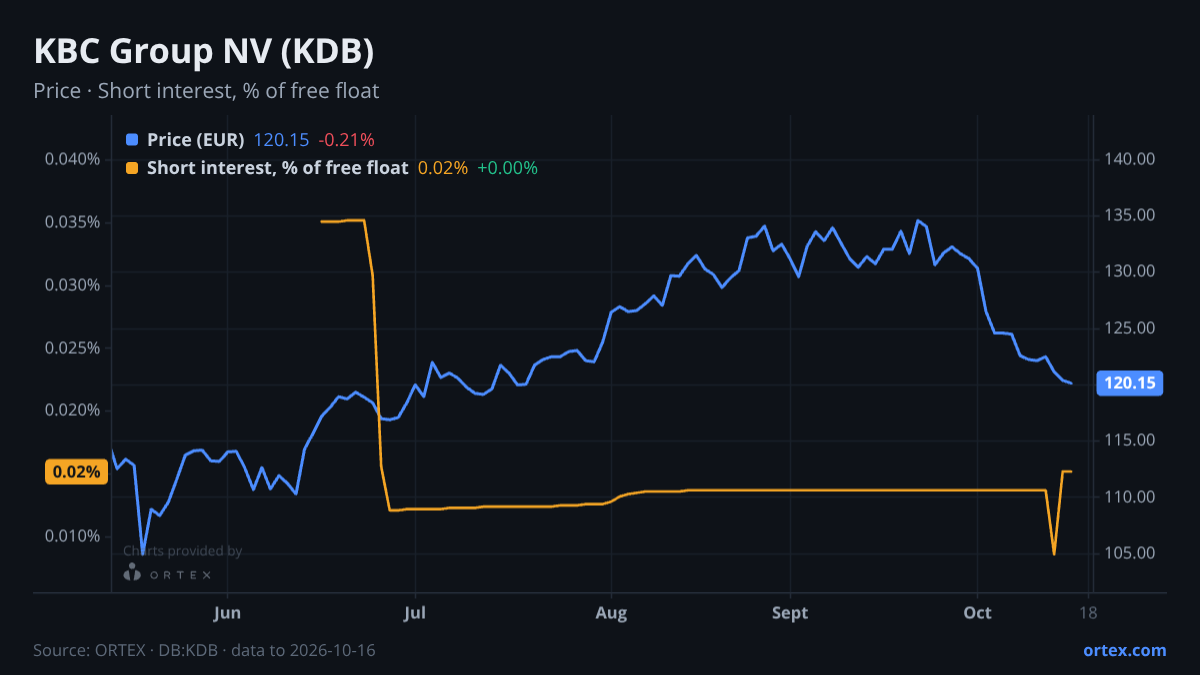Viewport: 1200px width, 675px height.
Task: Click the orange 0.02% axis tag
Action: point(77,472)
